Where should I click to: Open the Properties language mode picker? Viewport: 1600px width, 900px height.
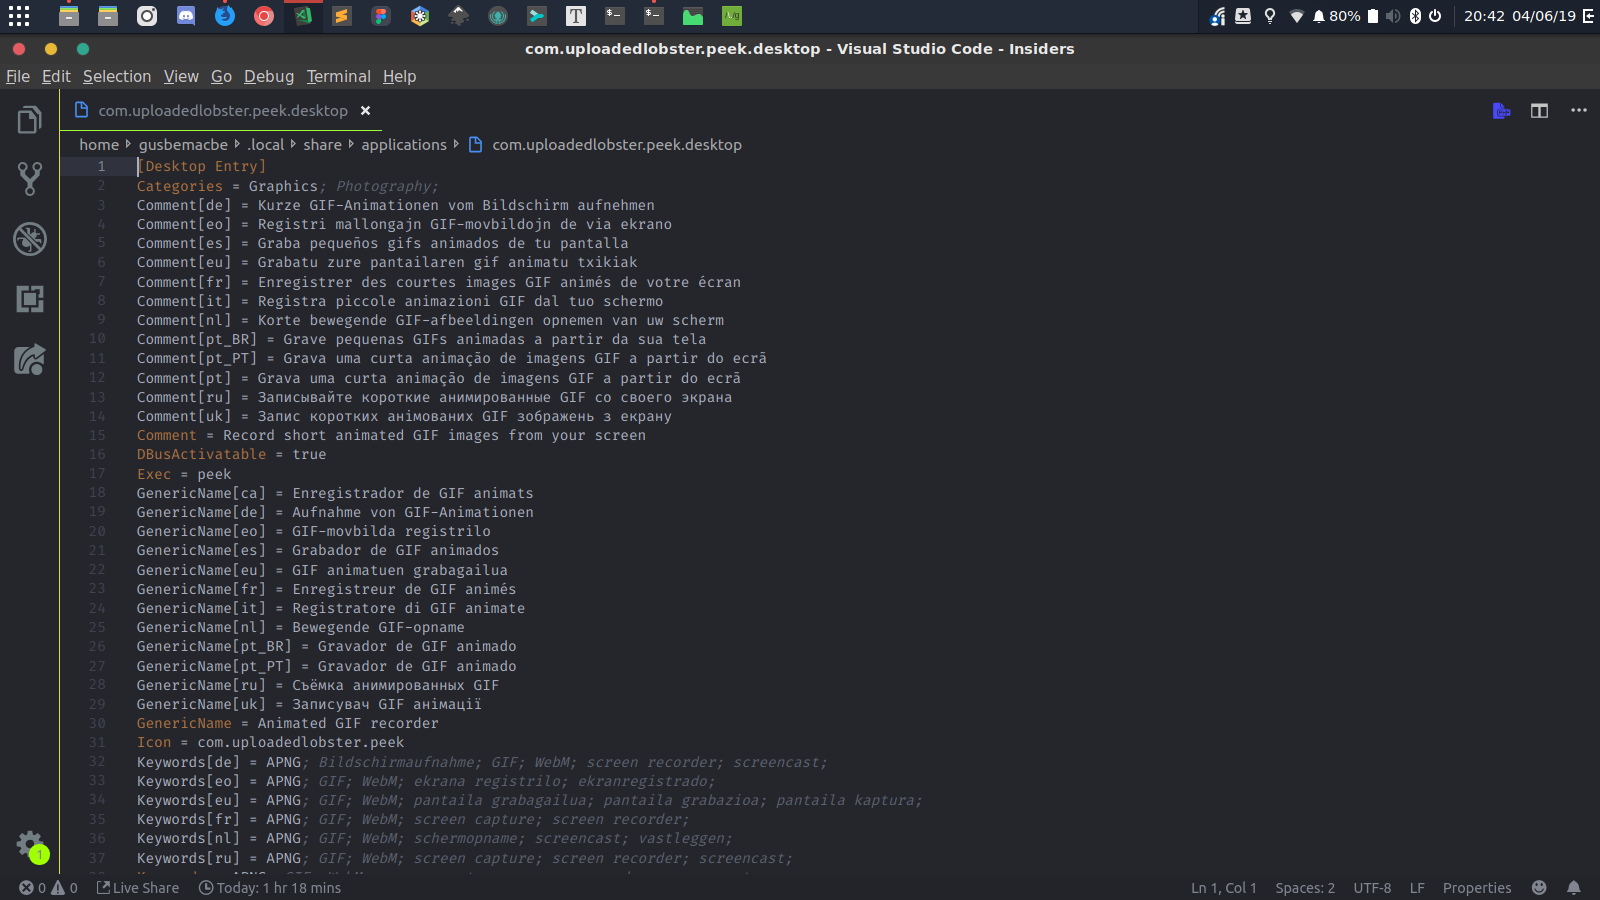tap(1477, 888)
